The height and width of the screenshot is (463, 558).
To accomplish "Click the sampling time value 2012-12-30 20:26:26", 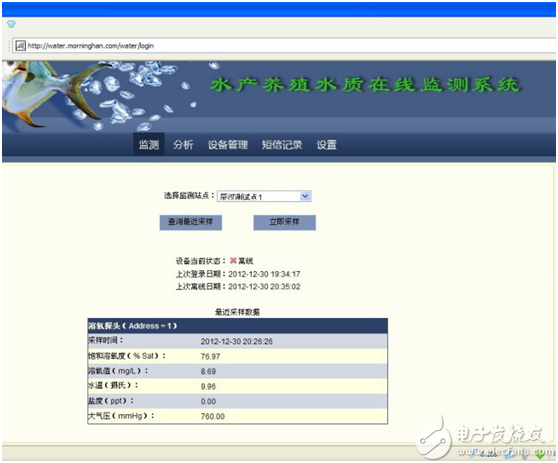I will pos(237,341).
